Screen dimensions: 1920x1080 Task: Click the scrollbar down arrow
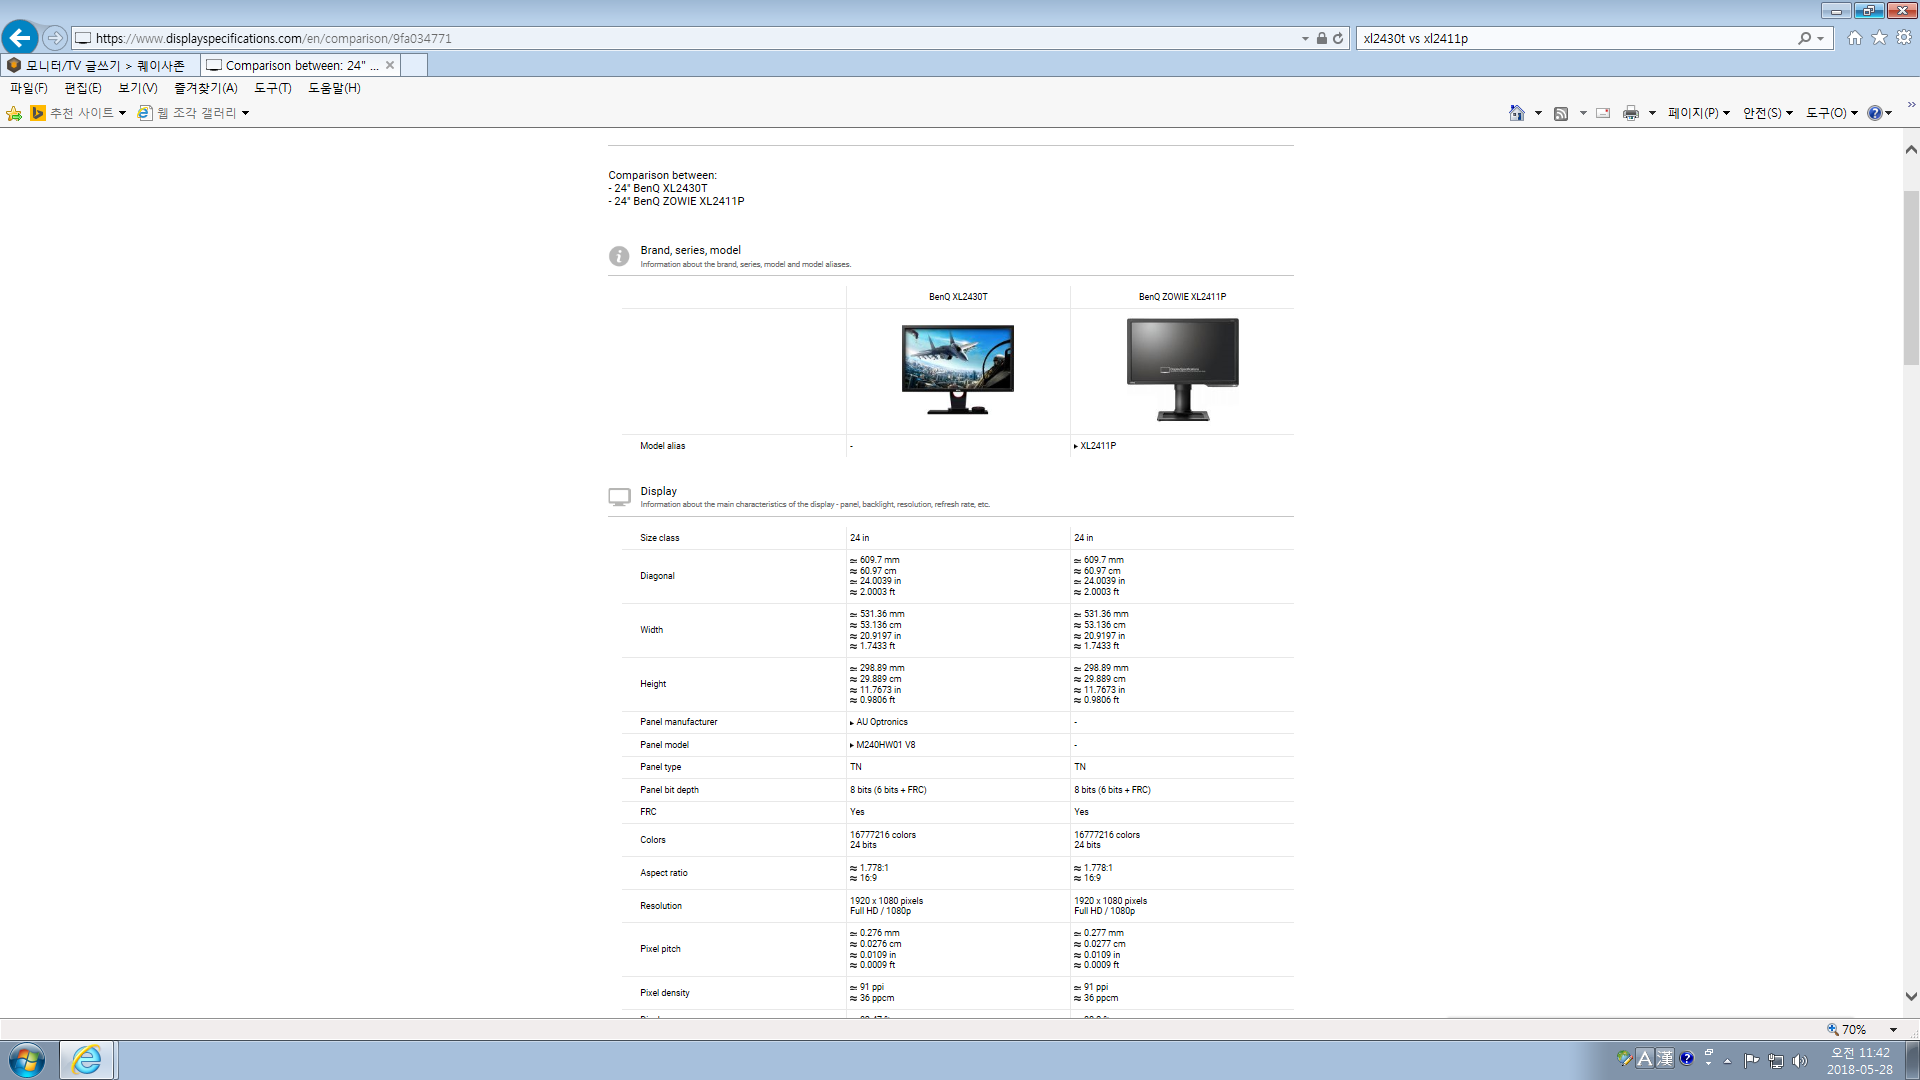click(1911, 996)
